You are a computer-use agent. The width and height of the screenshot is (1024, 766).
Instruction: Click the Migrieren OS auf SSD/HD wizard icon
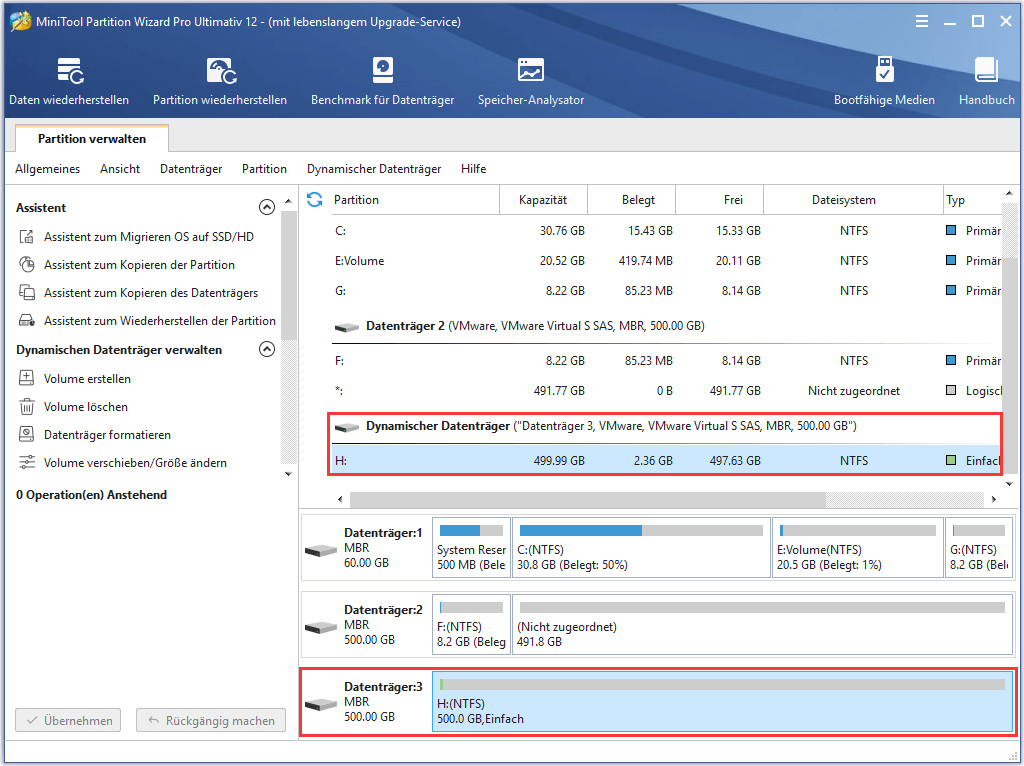pyautogui.click(x=27, y=236)
